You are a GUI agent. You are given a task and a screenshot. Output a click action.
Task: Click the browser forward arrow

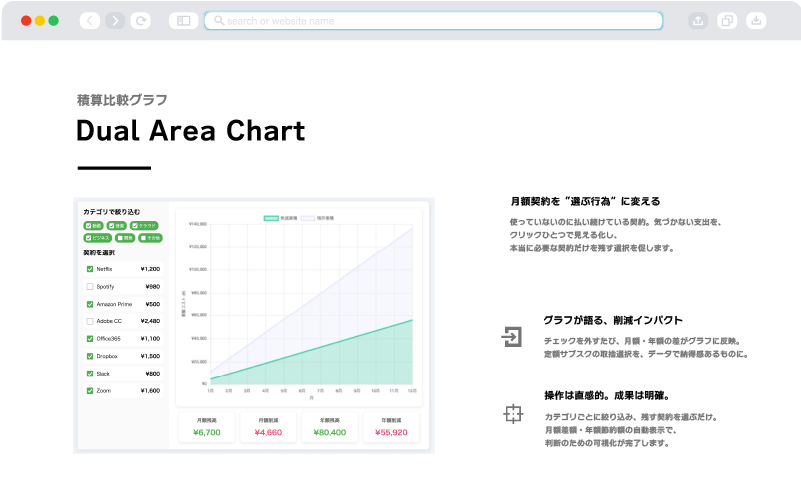click(x=115, y=20)
